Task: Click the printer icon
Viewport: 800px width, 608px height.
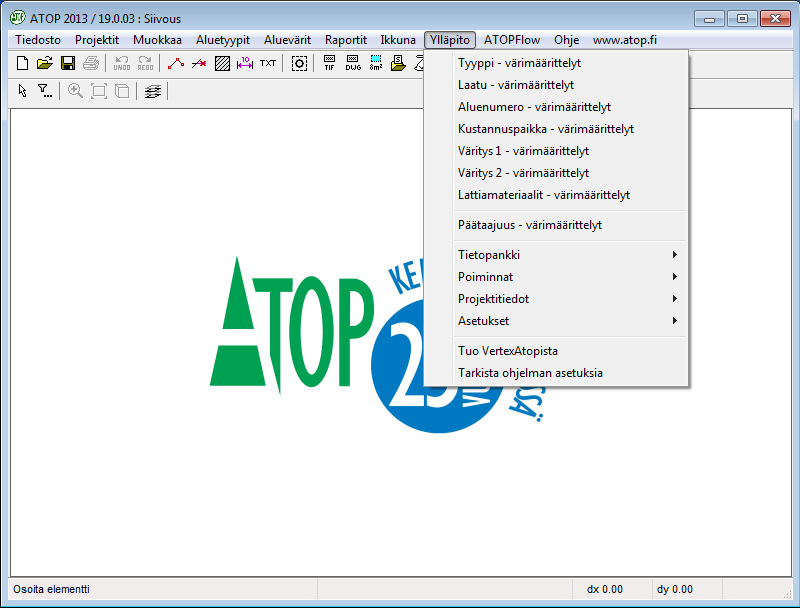Action: pos(91,63)
